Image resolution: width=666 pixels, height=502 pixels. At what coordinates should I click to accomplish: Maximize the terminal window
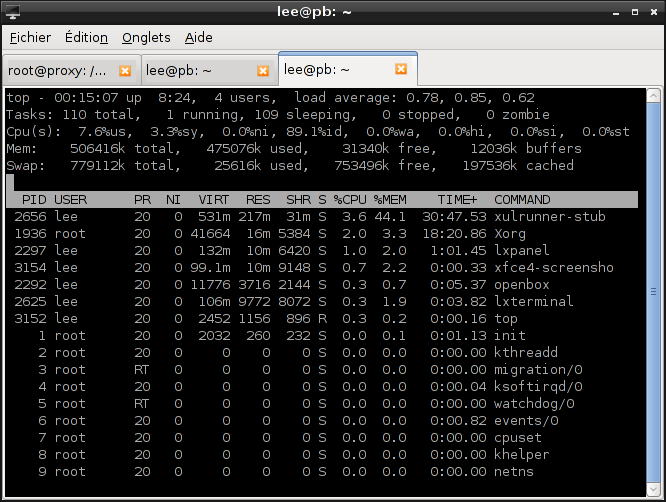633,12
